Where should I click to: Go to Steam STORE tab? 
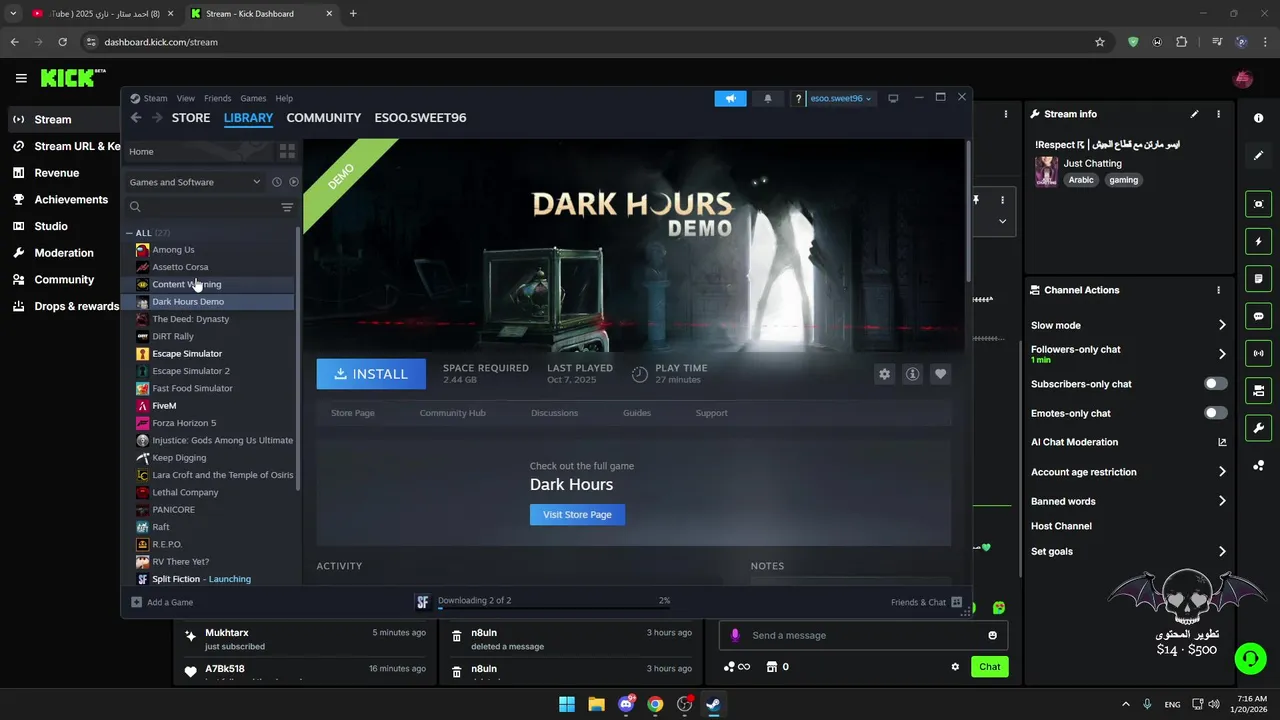click(x=191, y=118)
